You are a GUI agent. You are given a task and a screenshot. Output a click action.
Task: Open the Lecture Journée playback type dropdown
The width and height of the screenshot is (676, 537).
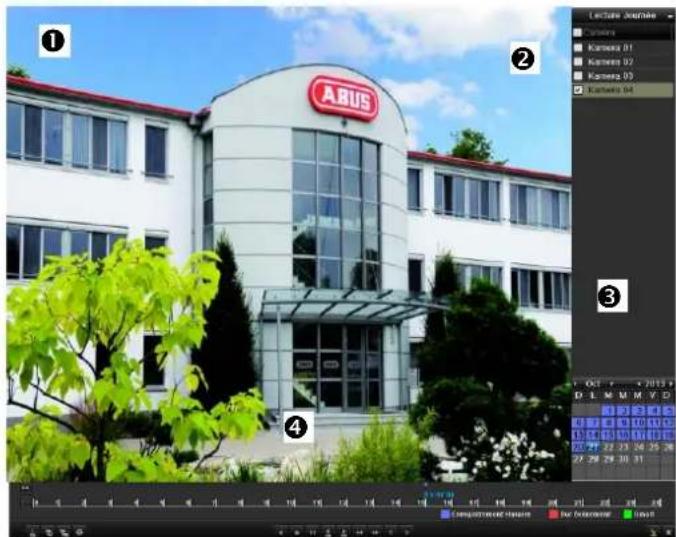pos(670,16)
